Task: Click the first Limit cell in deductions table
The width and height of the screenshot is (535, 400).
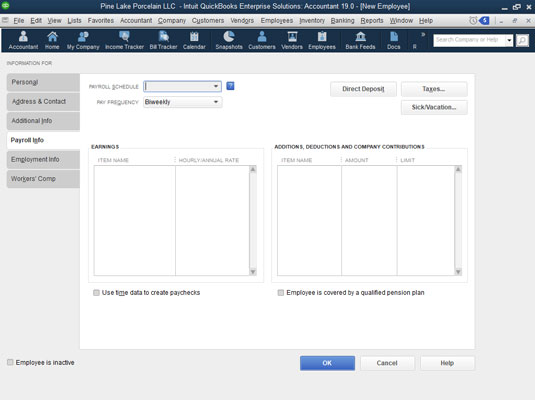Action: click(x=426, y=170)
